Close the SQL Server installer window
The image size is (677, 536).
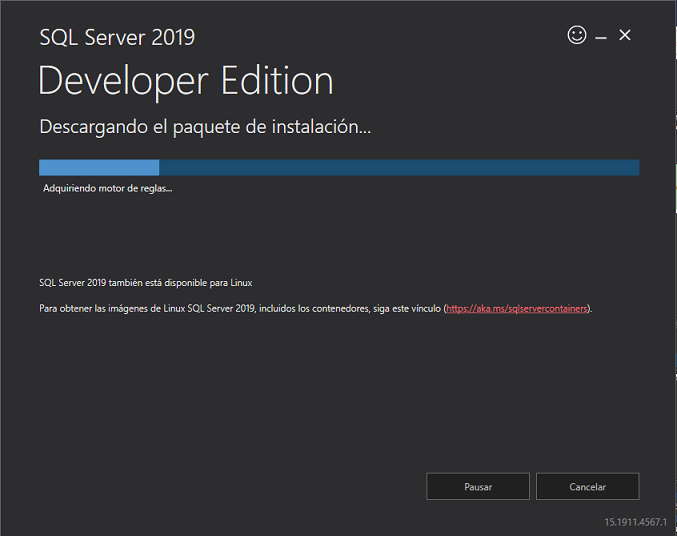tap(624, 35)
